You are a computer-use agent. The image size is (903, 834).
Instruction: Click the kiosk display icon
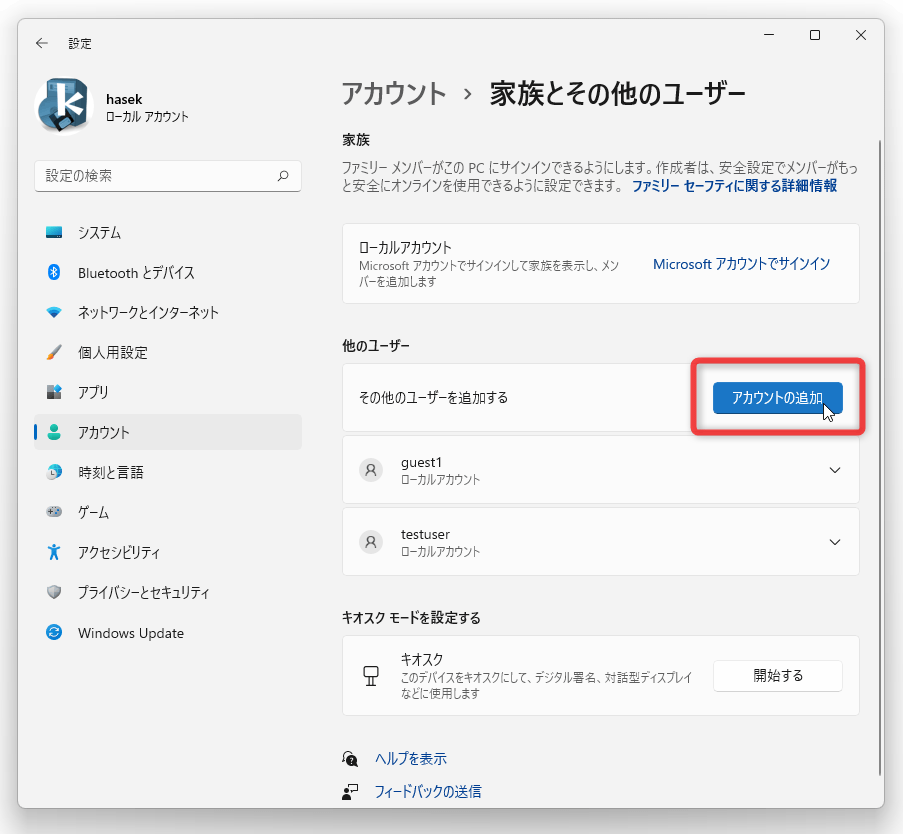pos(371,676)
